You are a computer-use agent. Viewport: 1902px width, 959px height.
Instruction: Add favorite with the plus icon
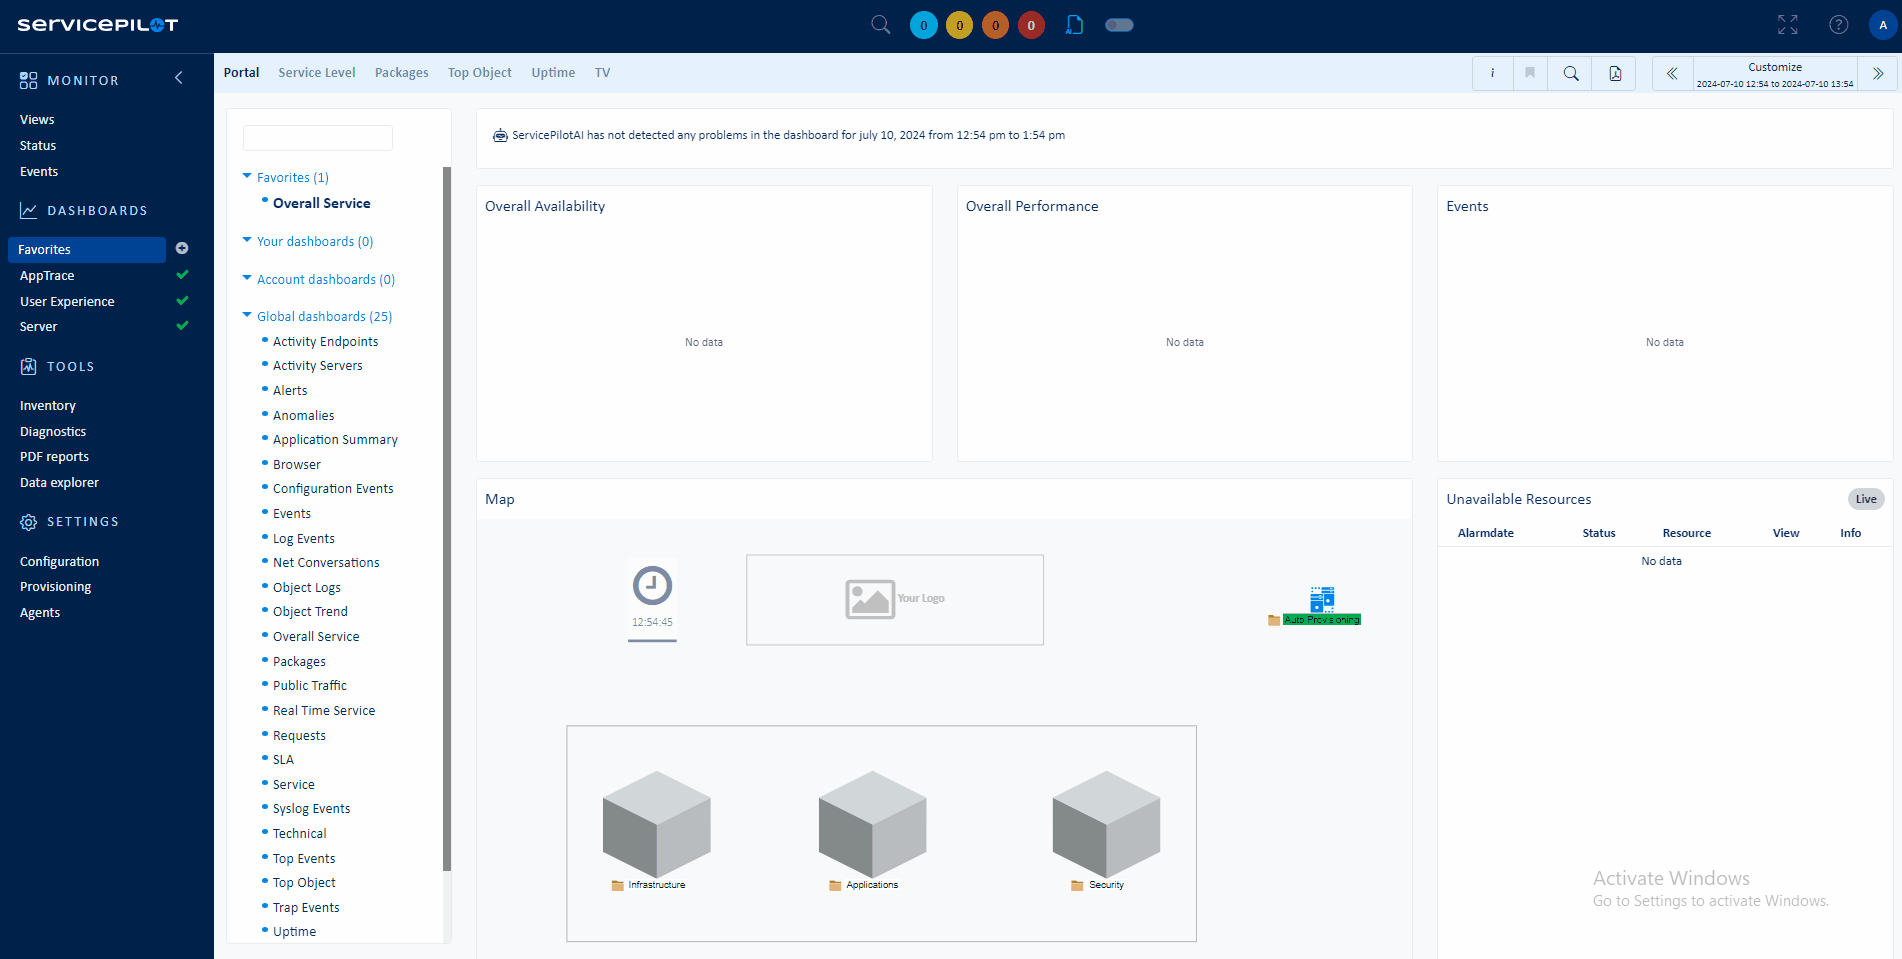pyautogui.click(x=182, y=248)
